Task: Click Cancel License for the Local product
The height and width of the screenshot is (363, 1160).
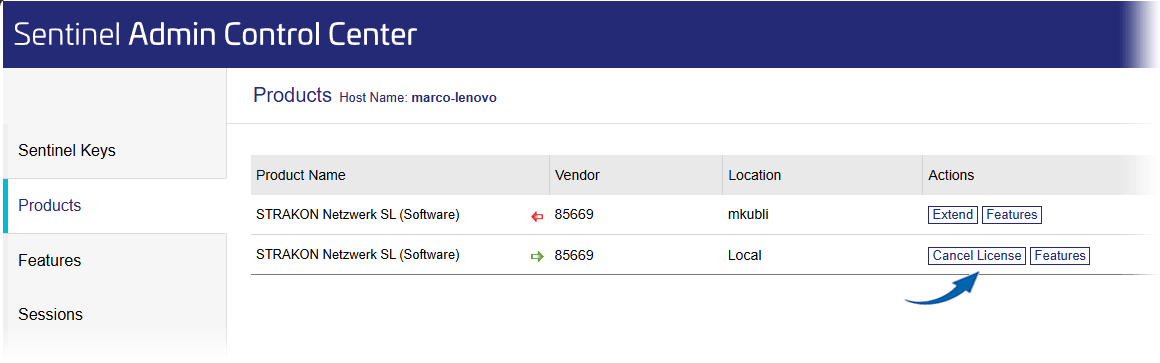Action: [977, 256]
